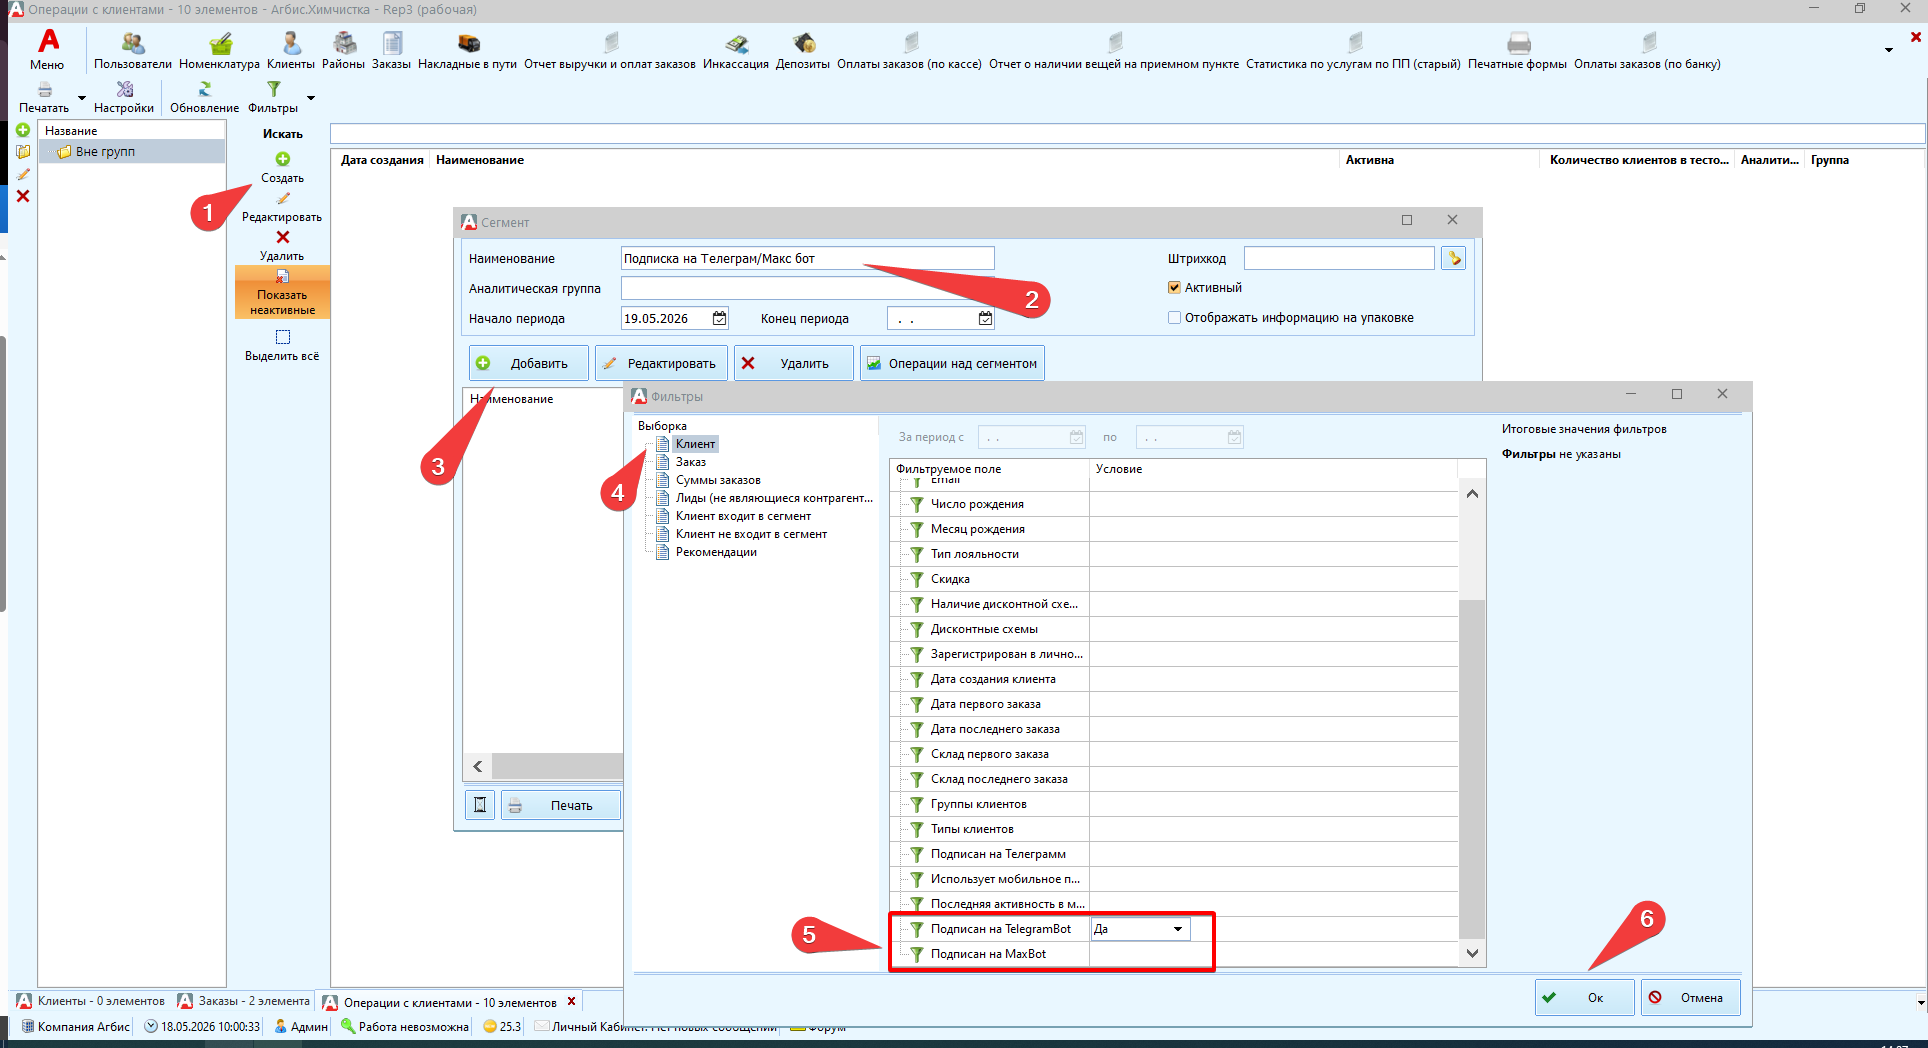Image resolution: width=1928 pixels, height=1048 pixels.
Task: Open the Печатать dropdown arrow
Action: click(x=82, y=98)
